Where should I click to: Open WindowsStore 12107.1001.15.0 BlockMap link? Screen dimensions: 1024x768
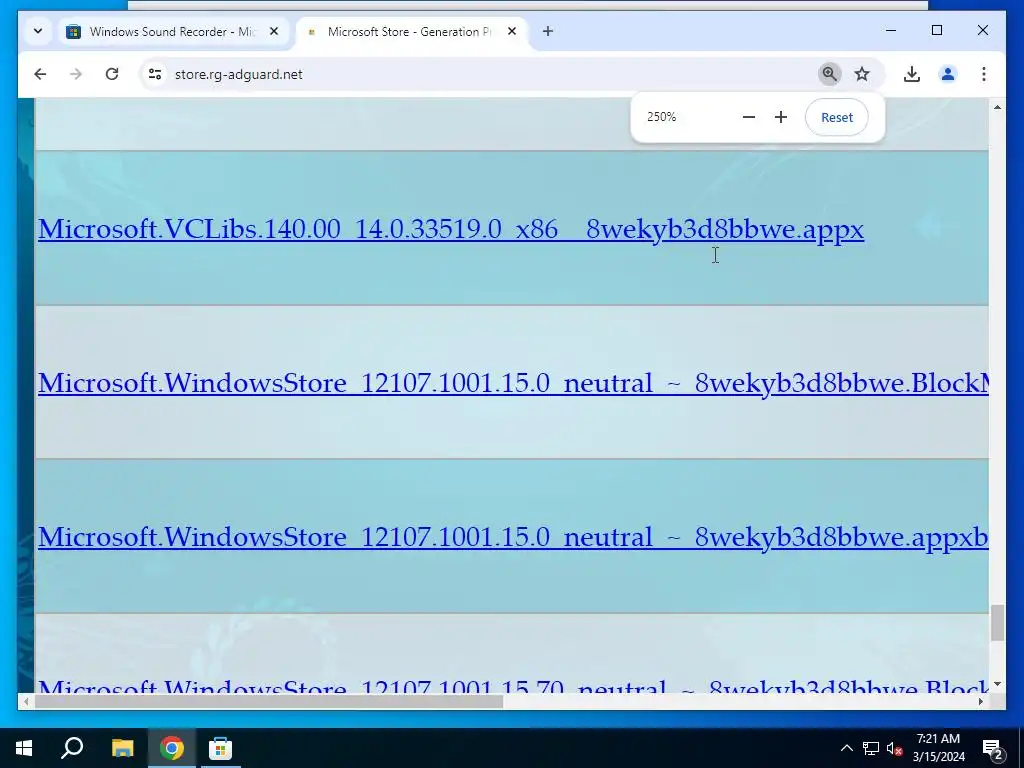pyautogui.click(x=513, y=383)
